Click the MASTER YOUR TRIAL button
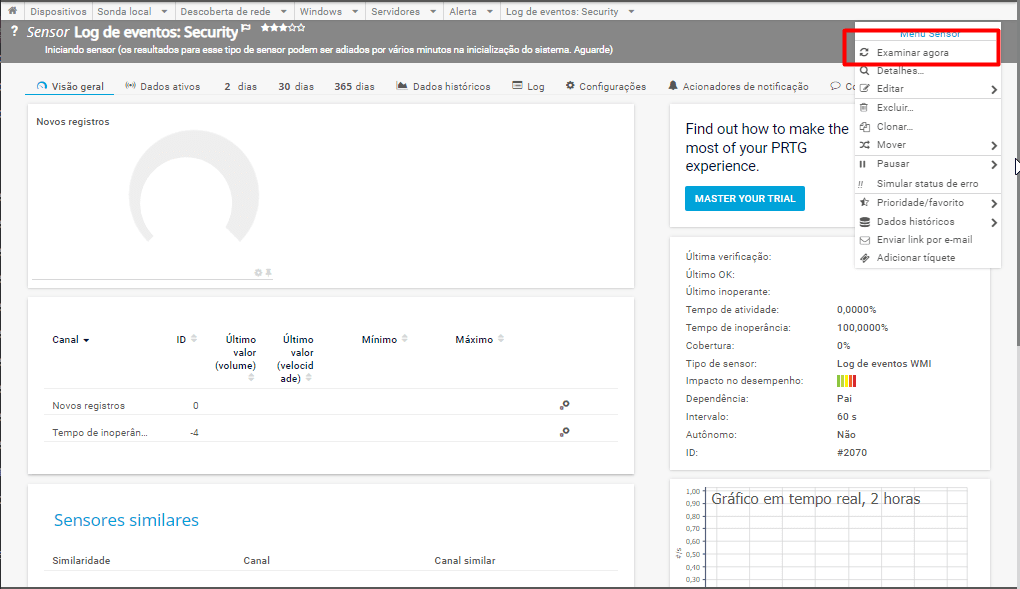1020x589 pixels. [745, 199]
